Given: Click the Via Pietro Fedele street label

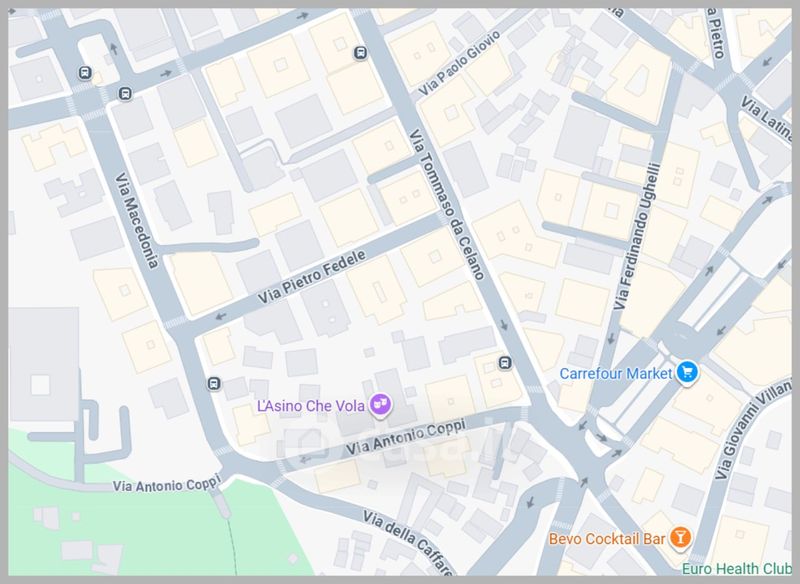Looking at the screenshot, I should tap(312, 276).
